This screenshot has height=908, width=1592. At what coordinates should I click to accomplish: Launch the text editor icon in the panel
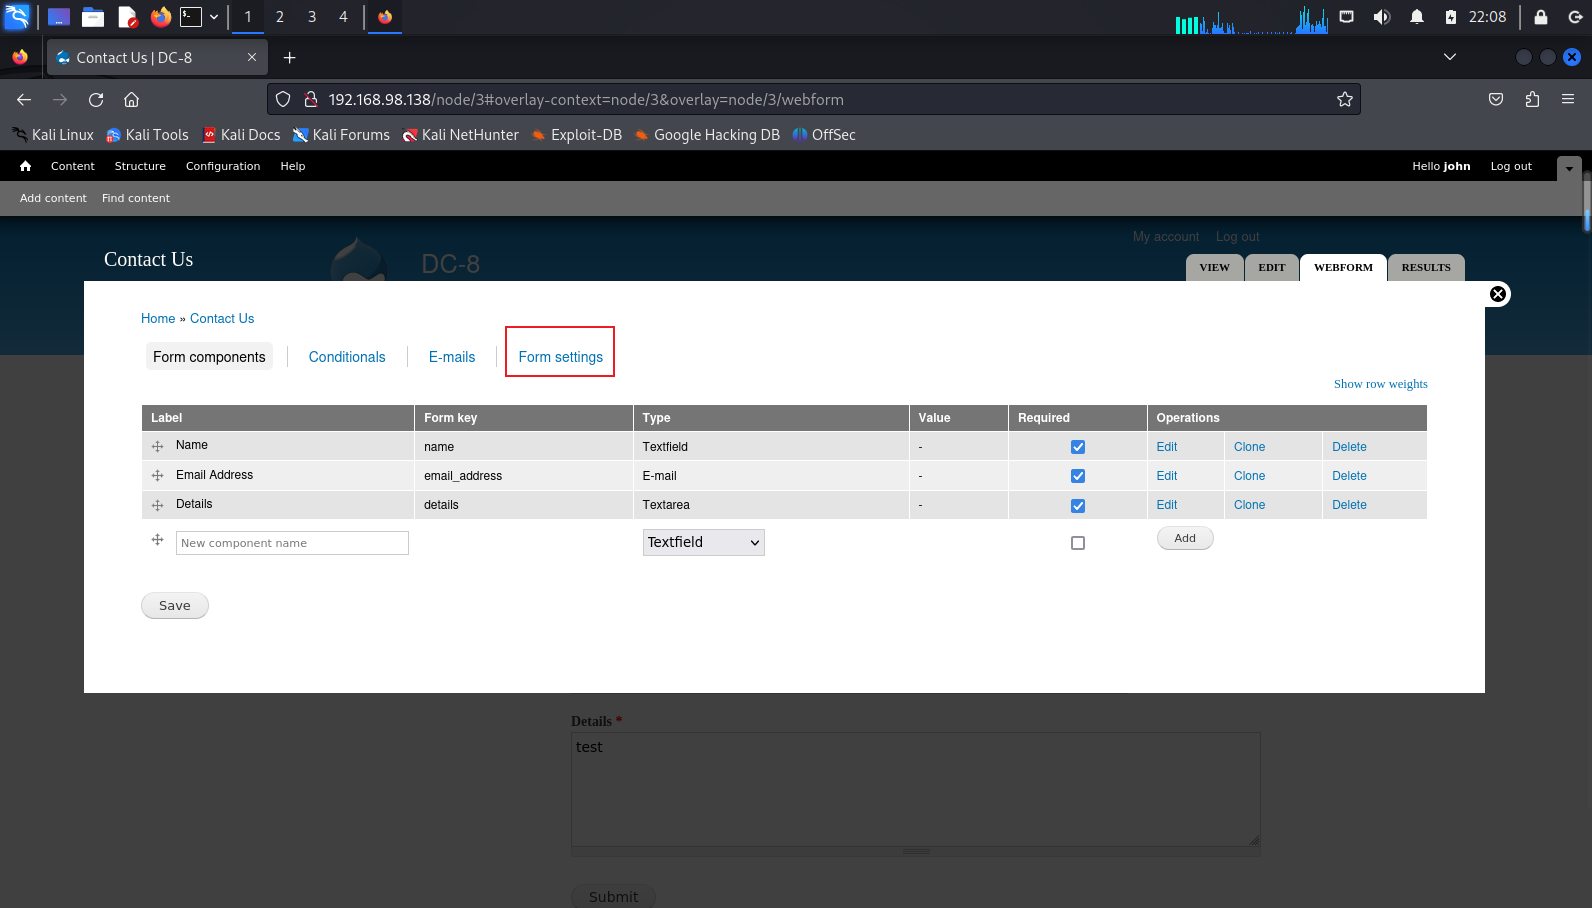coord(127,16)
